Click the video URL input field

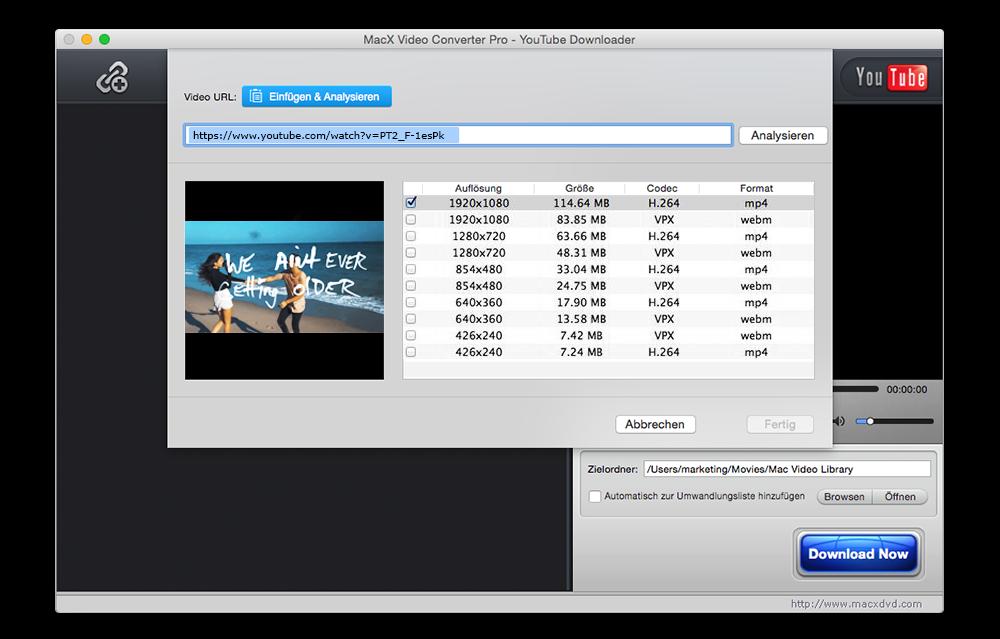458,135
